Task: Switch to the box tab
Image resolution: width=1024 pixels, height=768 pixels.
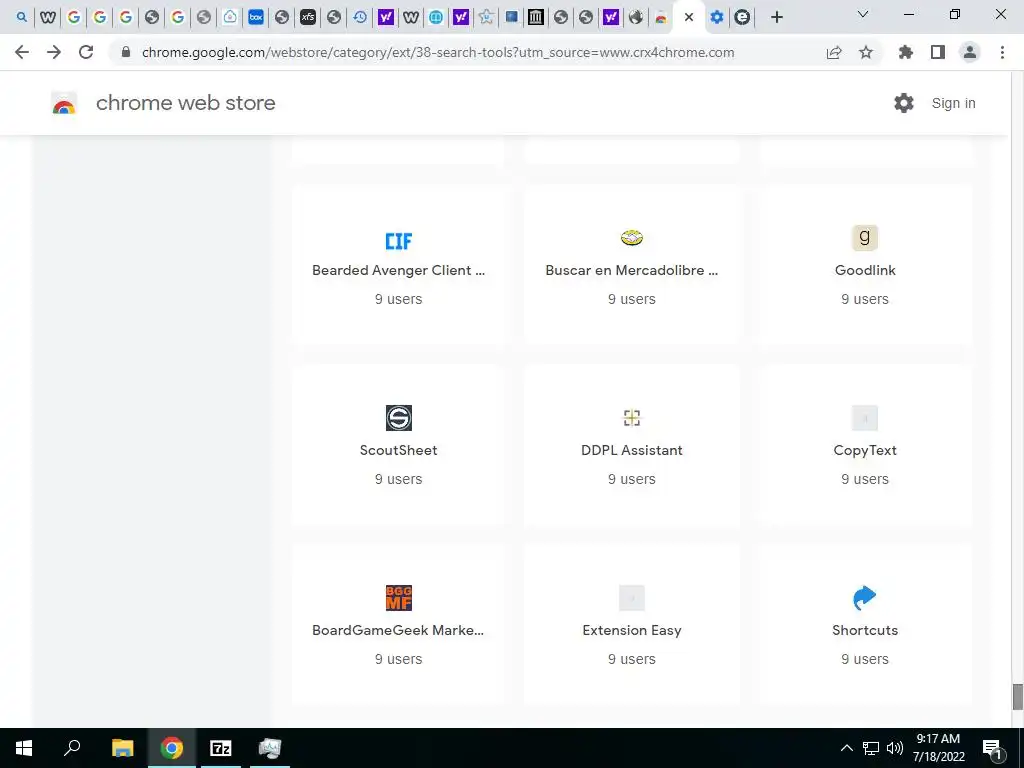Action: [x=256, y=17]
